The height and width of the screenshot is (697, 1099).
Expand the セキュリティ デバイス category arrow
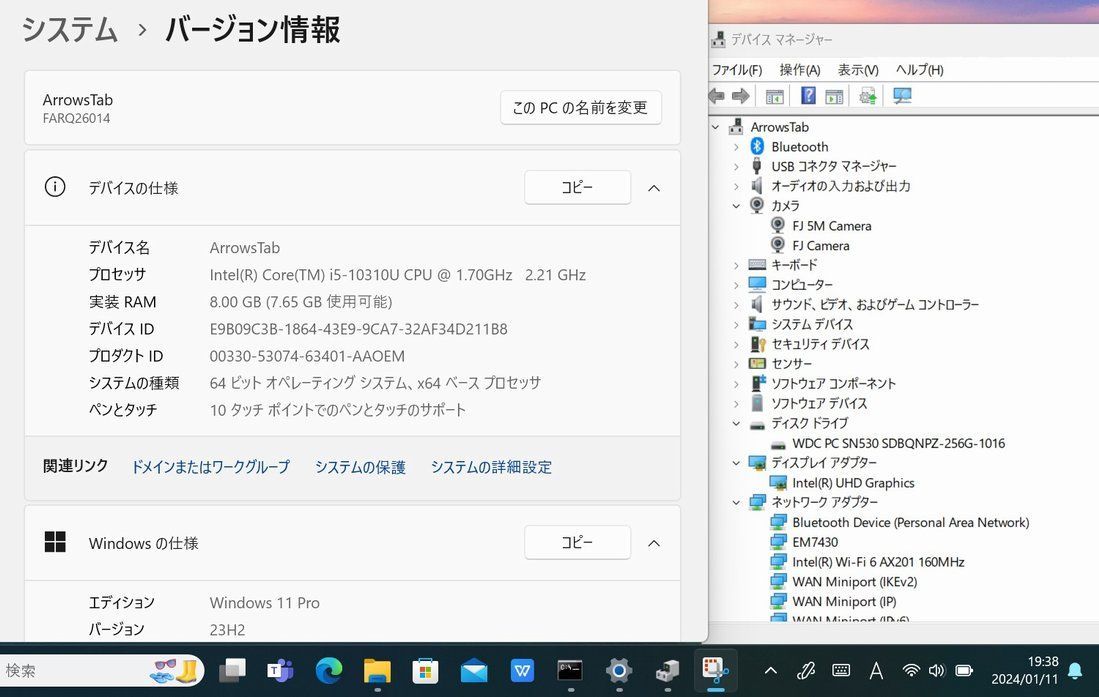(x=736, y=344)
